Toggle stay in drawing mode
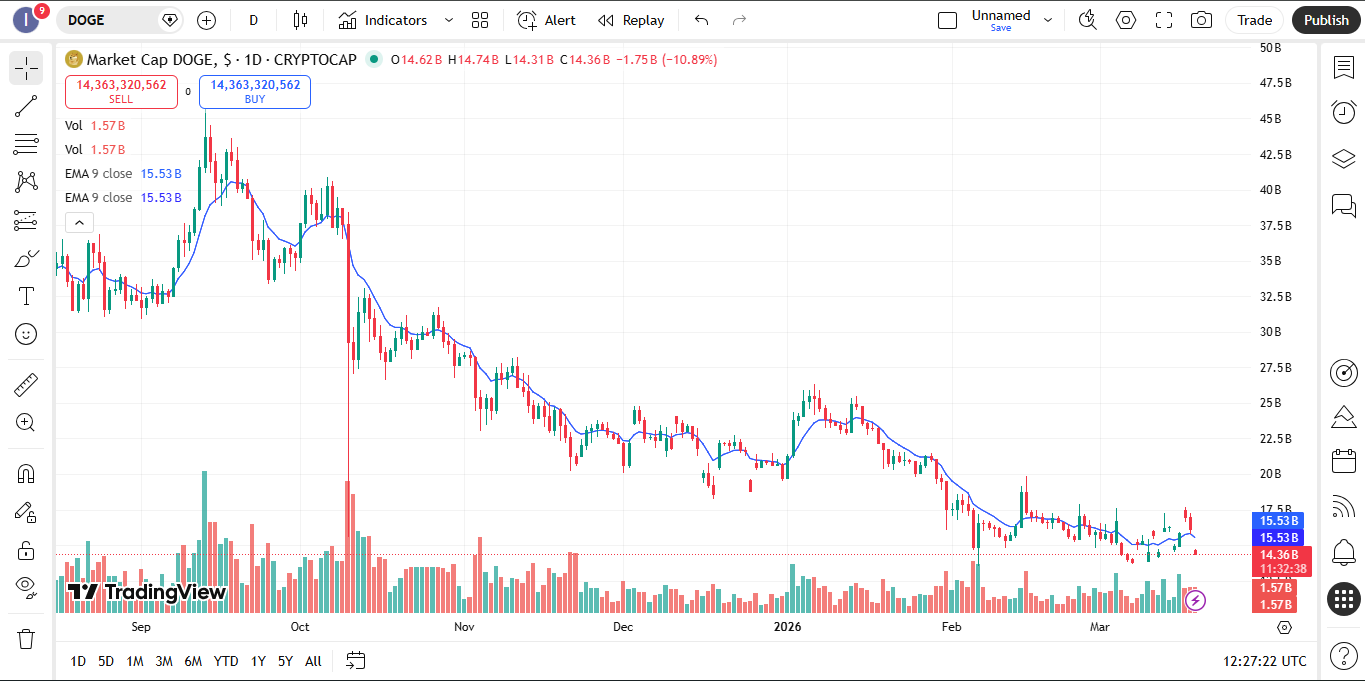1365x681 pixels. click(26, 512)
